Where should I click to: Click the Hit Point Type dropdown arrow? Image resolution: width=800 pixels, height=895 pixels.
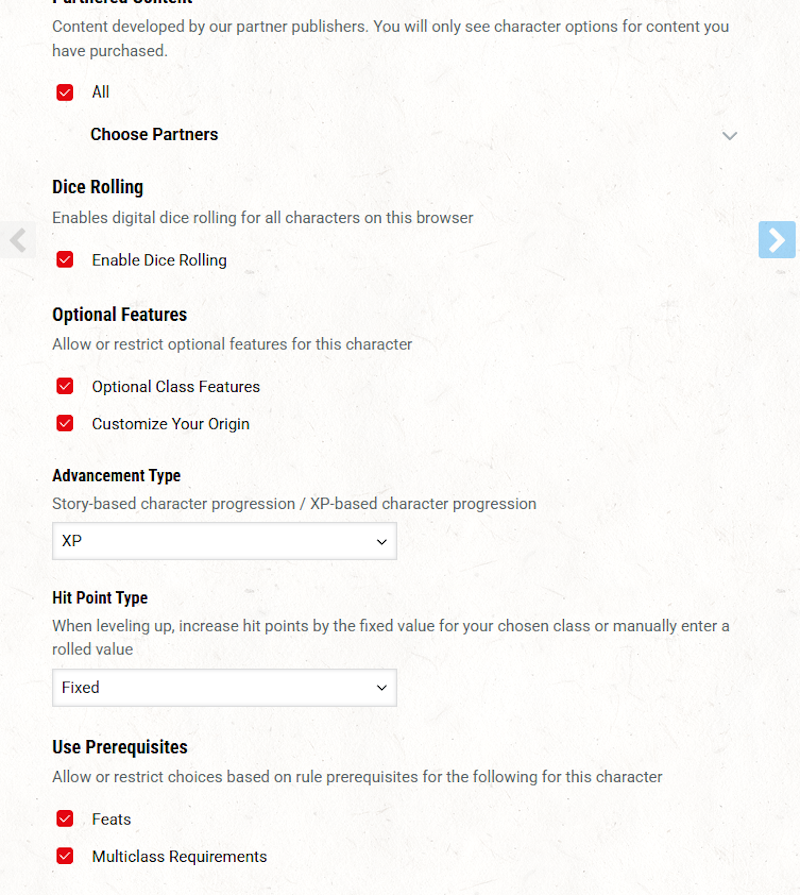pyautogui.click(x=381, y=688)
